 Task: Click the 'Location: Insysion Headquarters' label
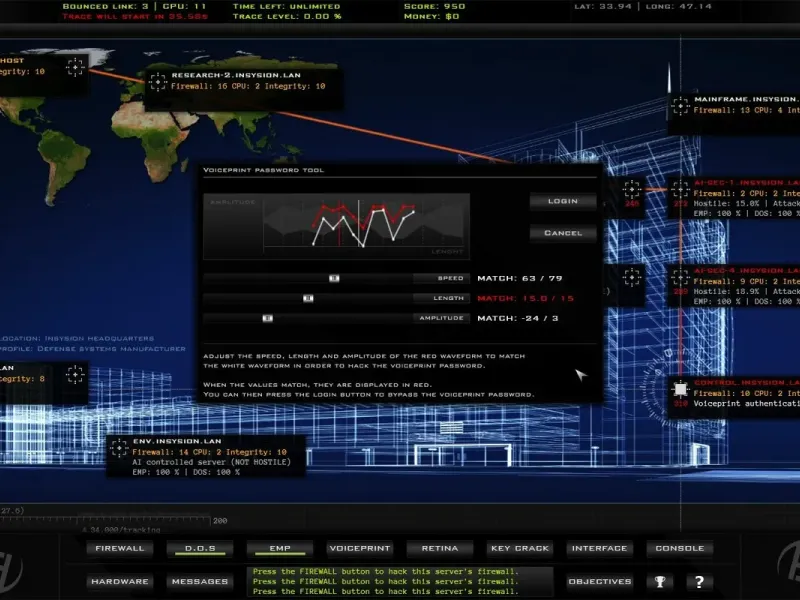[x=77, y=339]
